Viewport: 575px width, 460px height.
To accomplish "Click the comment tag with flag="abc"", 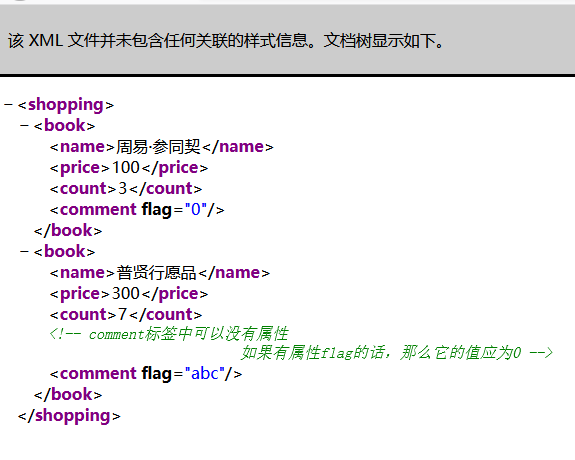I will click(146, 374).
